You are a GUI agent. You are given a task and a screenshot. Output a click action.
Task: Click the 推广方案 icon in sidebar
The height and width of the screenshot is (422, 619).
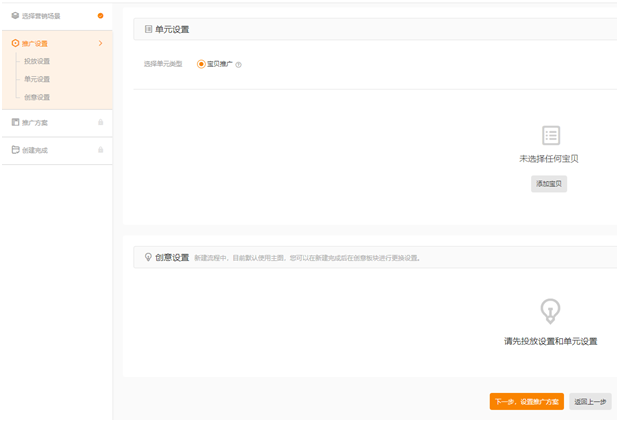click(15, 122)
